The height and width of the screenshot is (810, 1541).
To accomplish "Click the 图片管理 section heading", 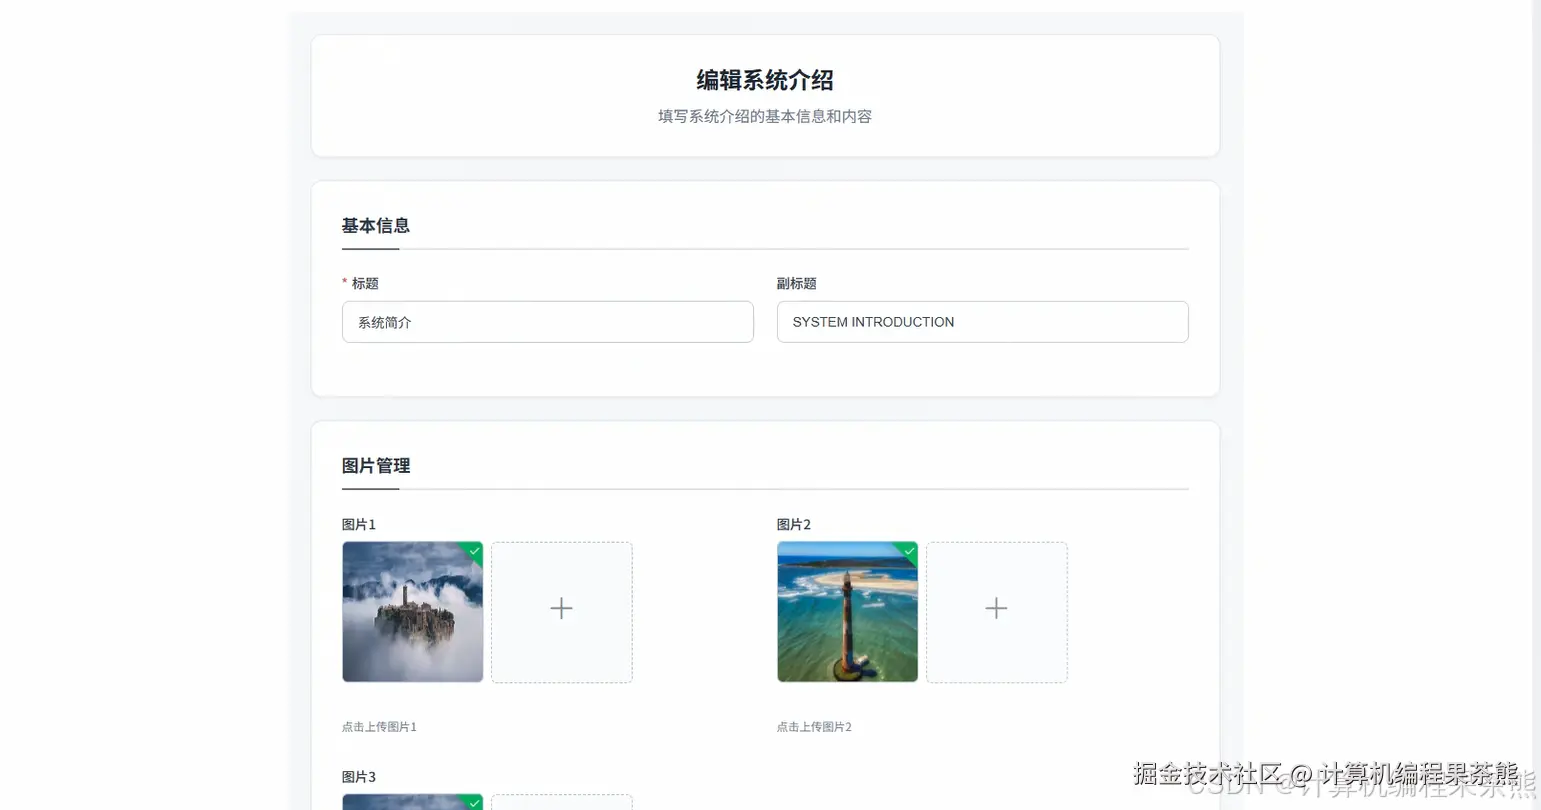I will tap(376, 466).
